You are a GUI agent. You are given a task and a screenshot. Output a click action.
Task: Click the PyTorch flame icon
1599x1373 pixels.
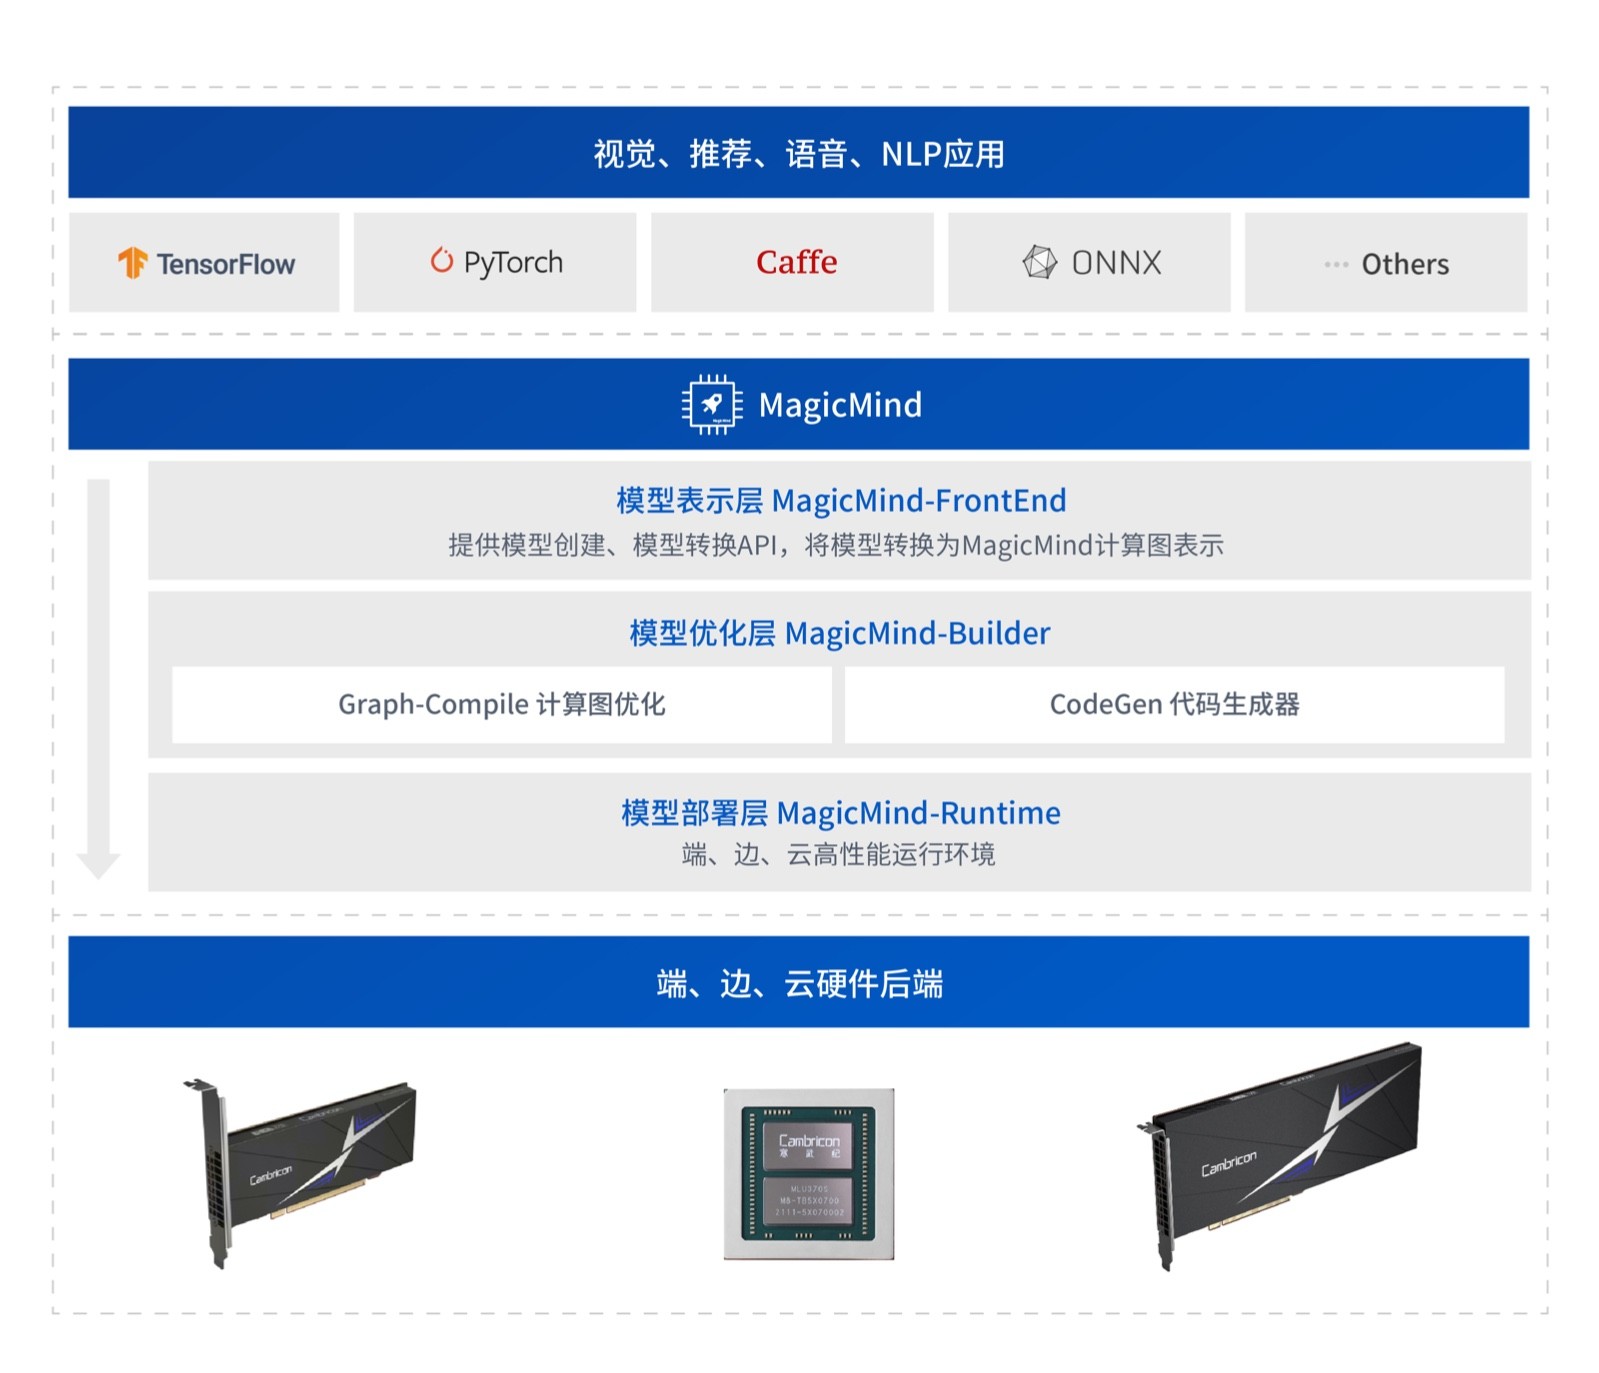[x=441, y=260]
